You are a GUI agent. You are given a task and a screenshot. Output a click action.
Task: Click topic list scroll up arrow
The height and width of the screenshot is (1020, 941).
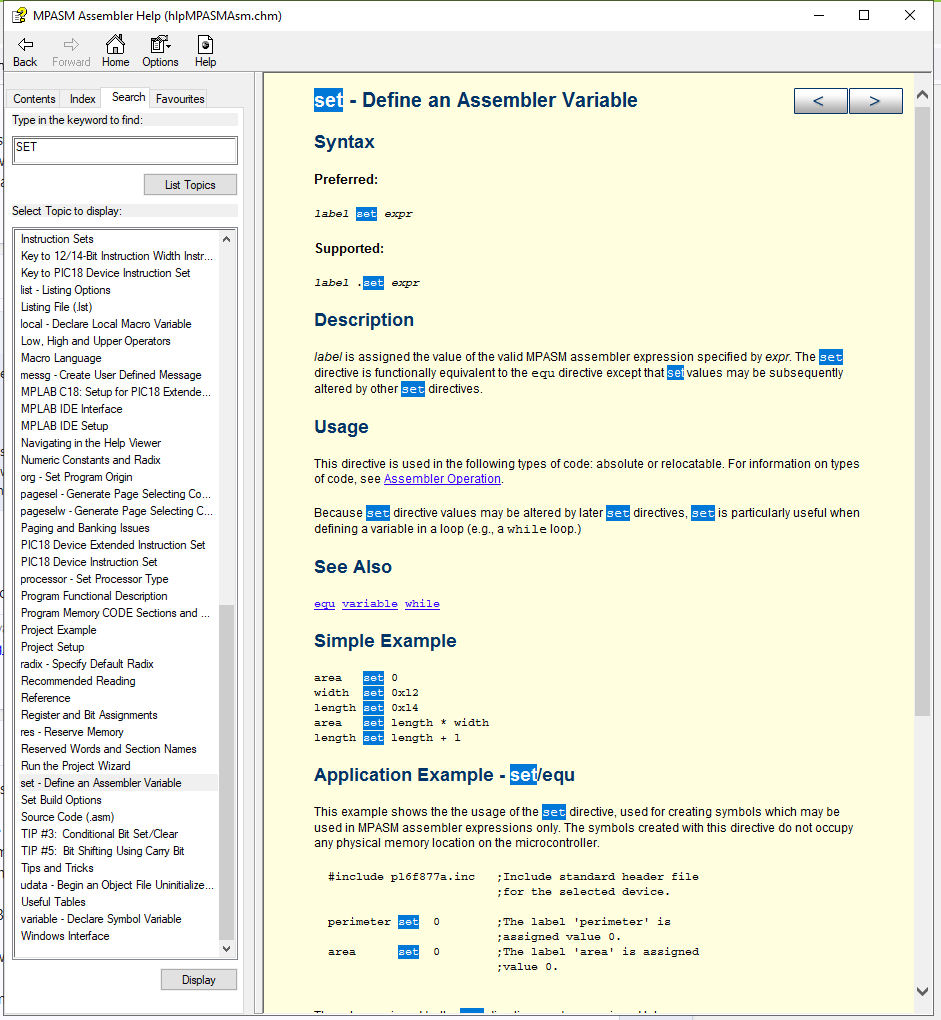[226, 239]
